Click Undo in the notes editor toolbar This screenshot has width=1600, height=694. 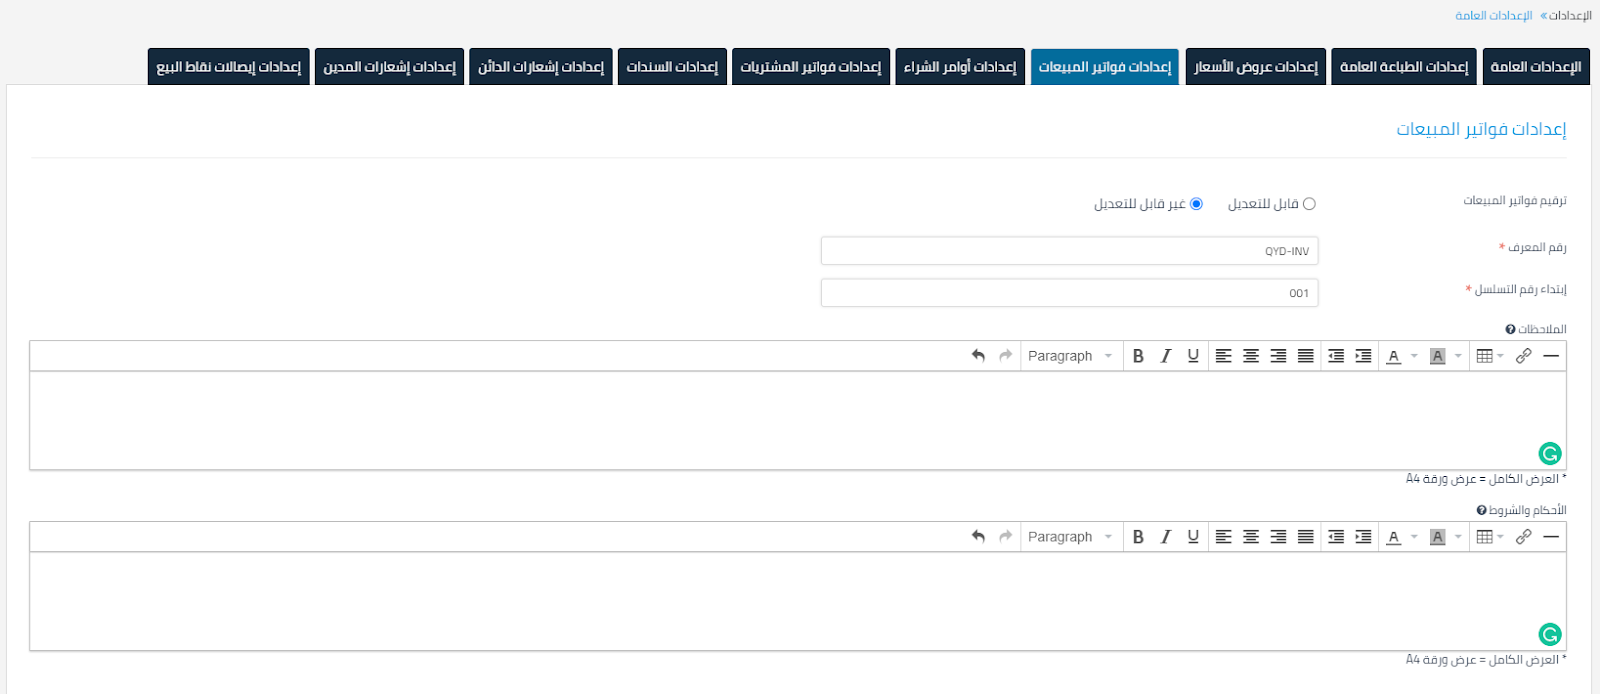[978, 356]
